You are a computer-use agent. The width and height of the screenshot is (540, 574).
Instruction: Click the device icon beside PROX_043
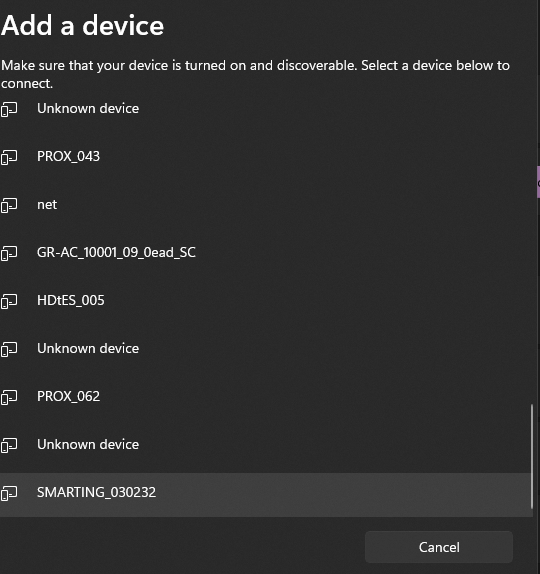(x=9, y=157)
